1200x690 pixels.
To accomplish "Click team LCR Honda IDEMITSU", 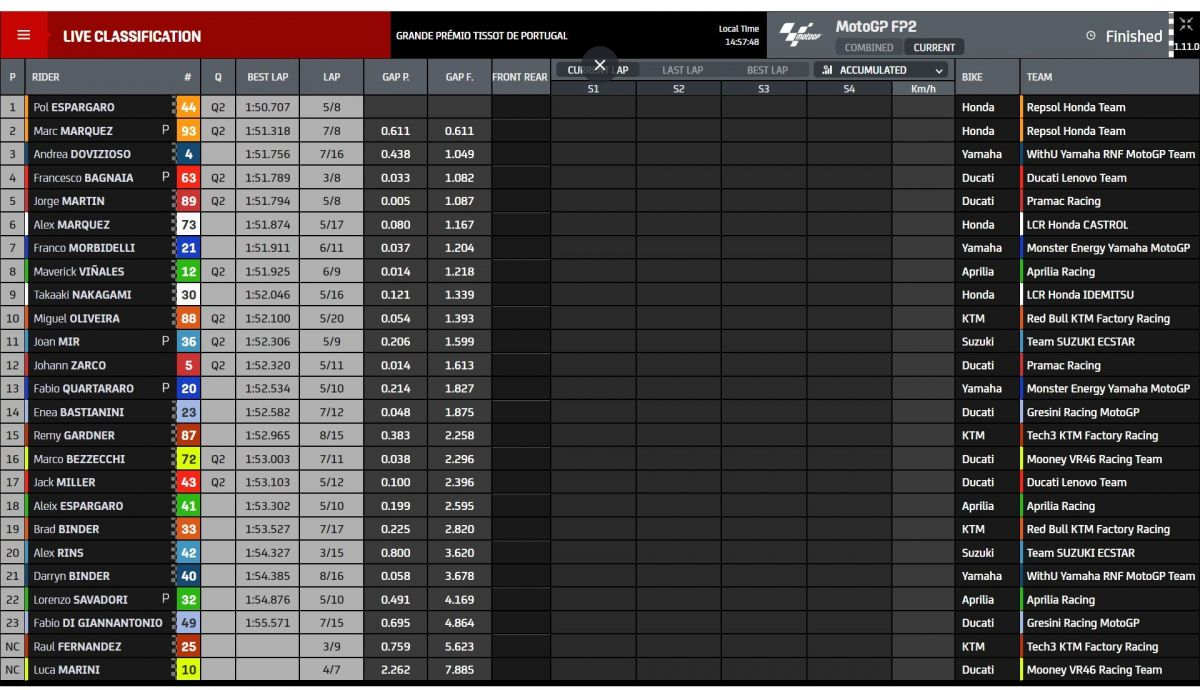I will click(x=1080, y=295).
